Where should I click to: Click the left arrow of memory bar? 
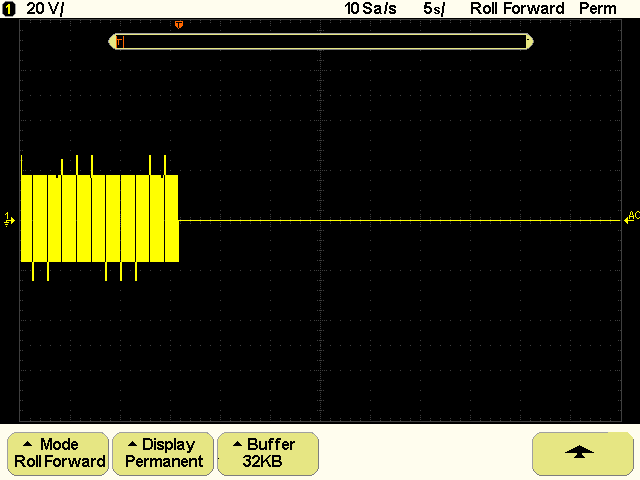111,42
